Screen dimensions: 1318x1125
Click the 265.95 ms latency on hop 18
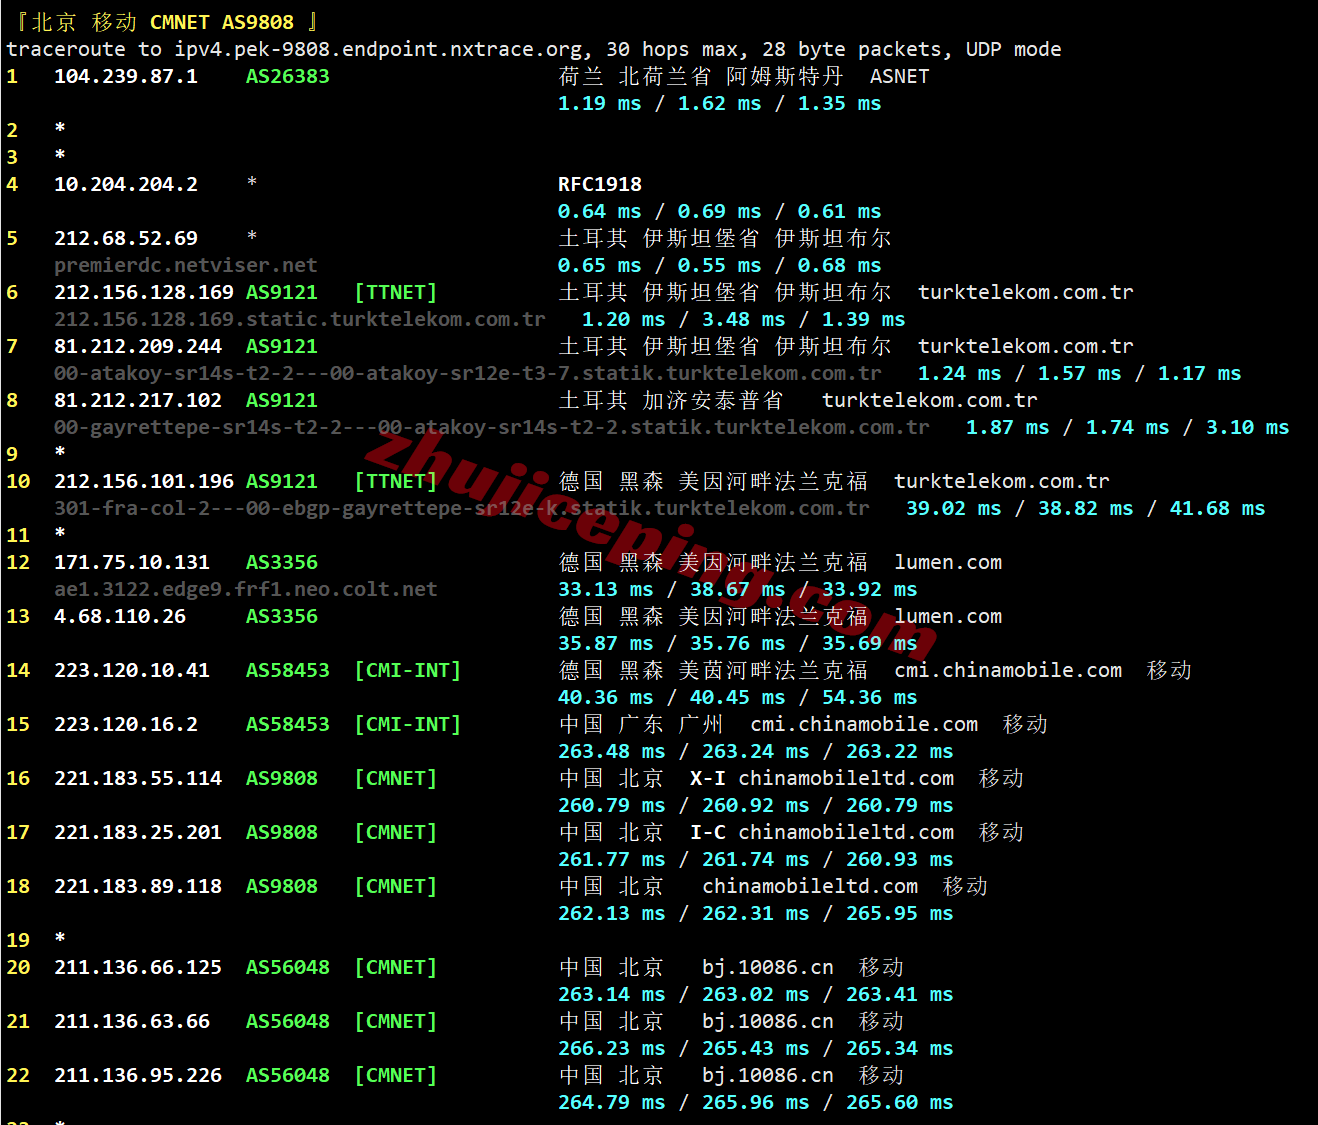pos(900,913)
